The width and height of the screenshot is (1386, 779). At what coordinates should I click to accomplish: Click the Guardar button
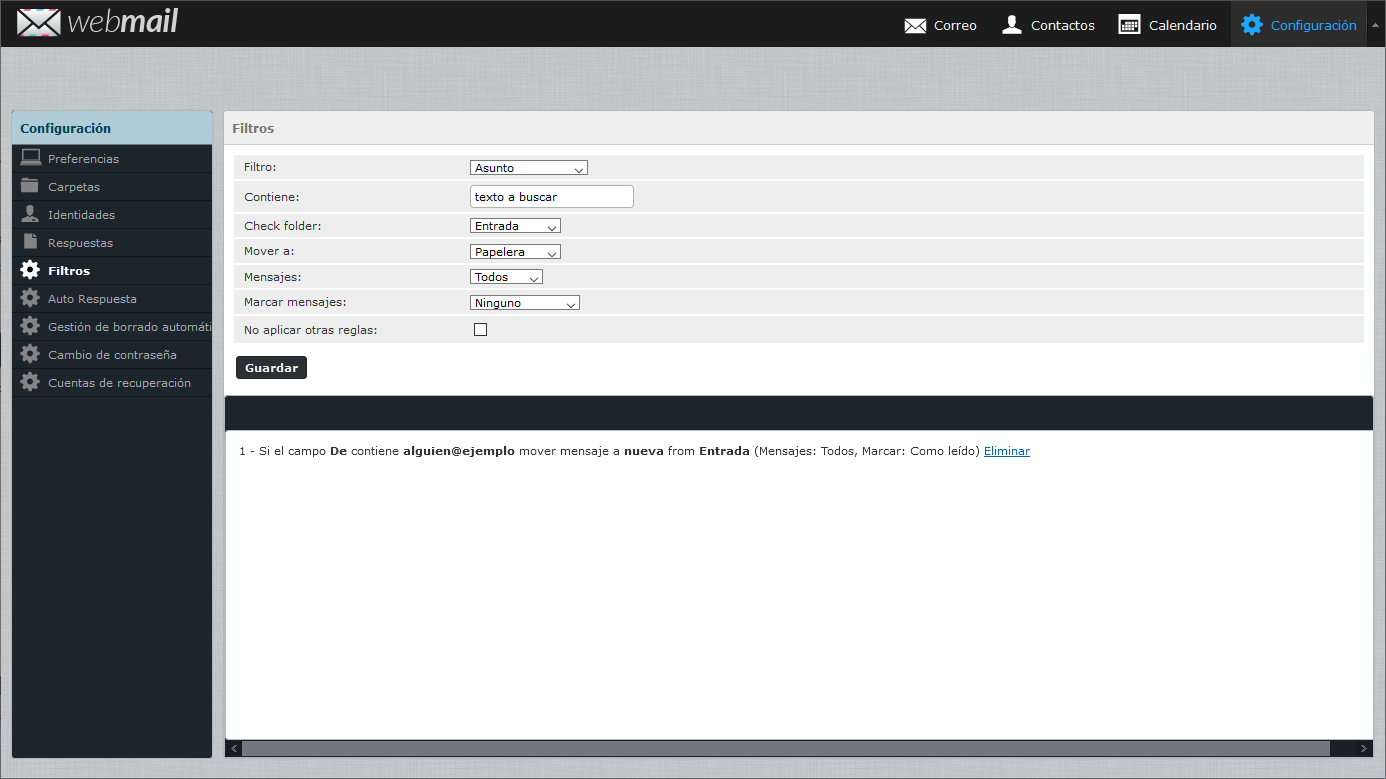pos(272,368)
